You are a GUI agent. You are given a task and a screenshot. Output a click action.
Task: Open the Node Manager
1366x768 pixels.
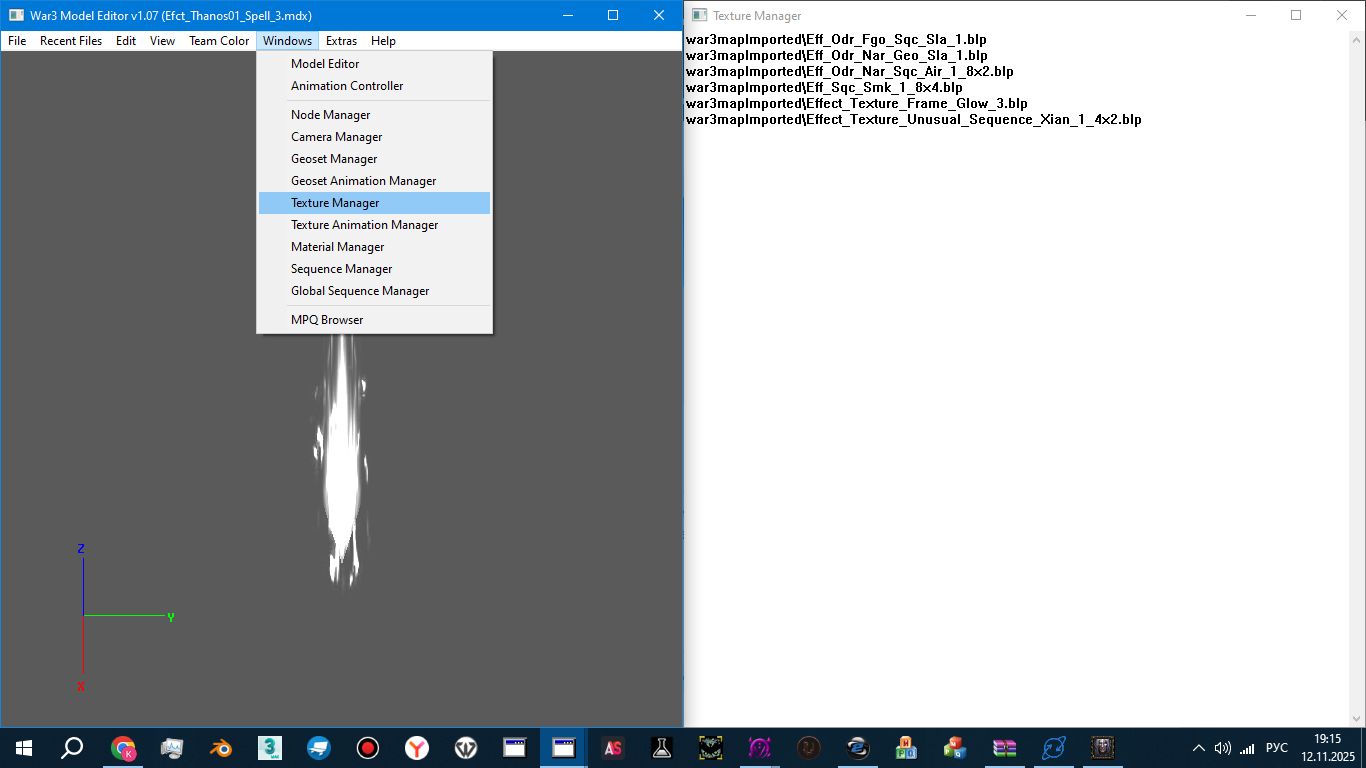pos(374,115)
